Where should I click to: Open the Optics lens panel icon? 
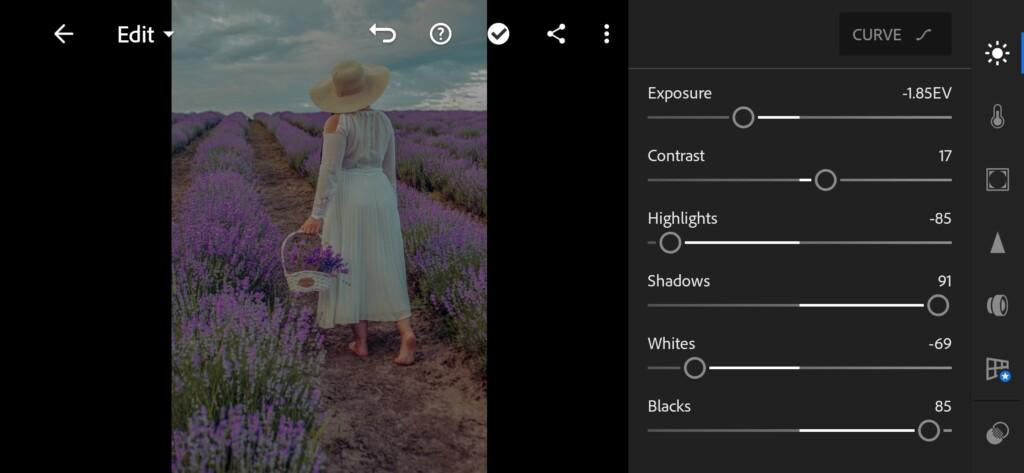tap(997, 305)
